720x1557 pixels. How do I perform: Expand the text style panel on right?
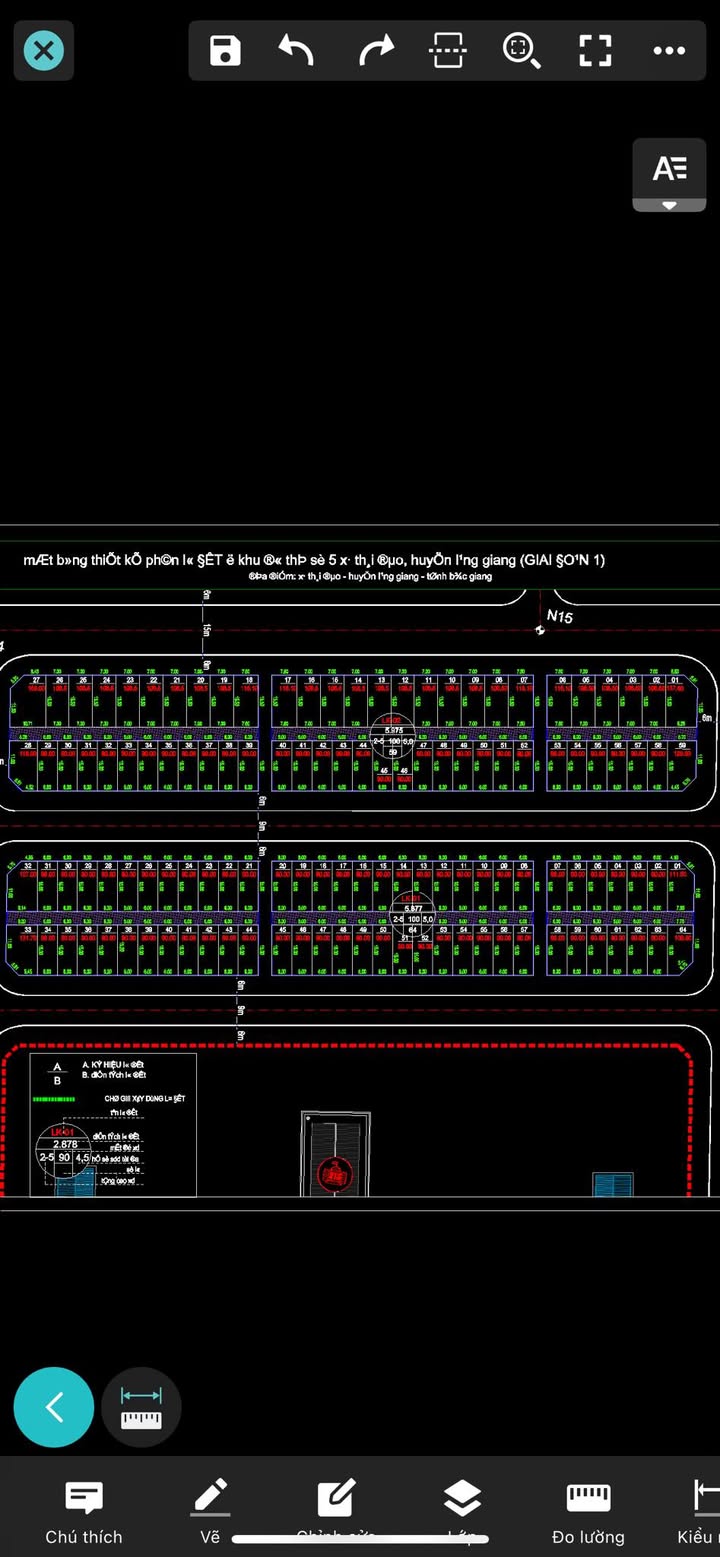[x=669, y=175]
